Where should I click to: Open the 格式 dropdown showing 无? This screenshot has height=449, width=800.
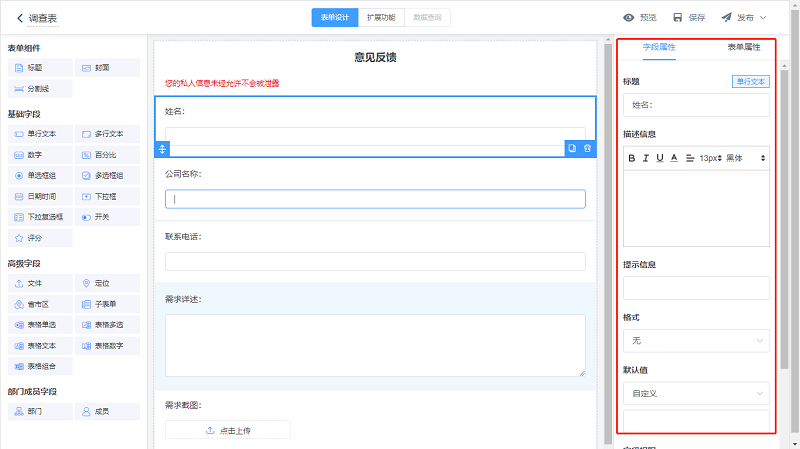coord(696,341)
